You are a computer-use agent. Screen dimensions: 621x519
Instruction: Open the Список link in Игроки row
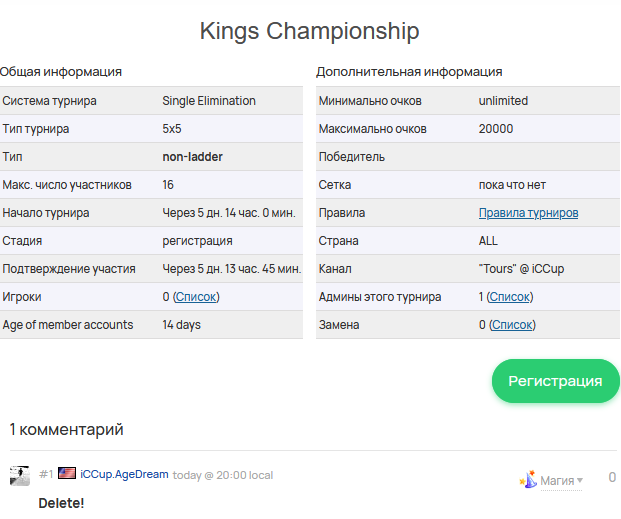196,297
